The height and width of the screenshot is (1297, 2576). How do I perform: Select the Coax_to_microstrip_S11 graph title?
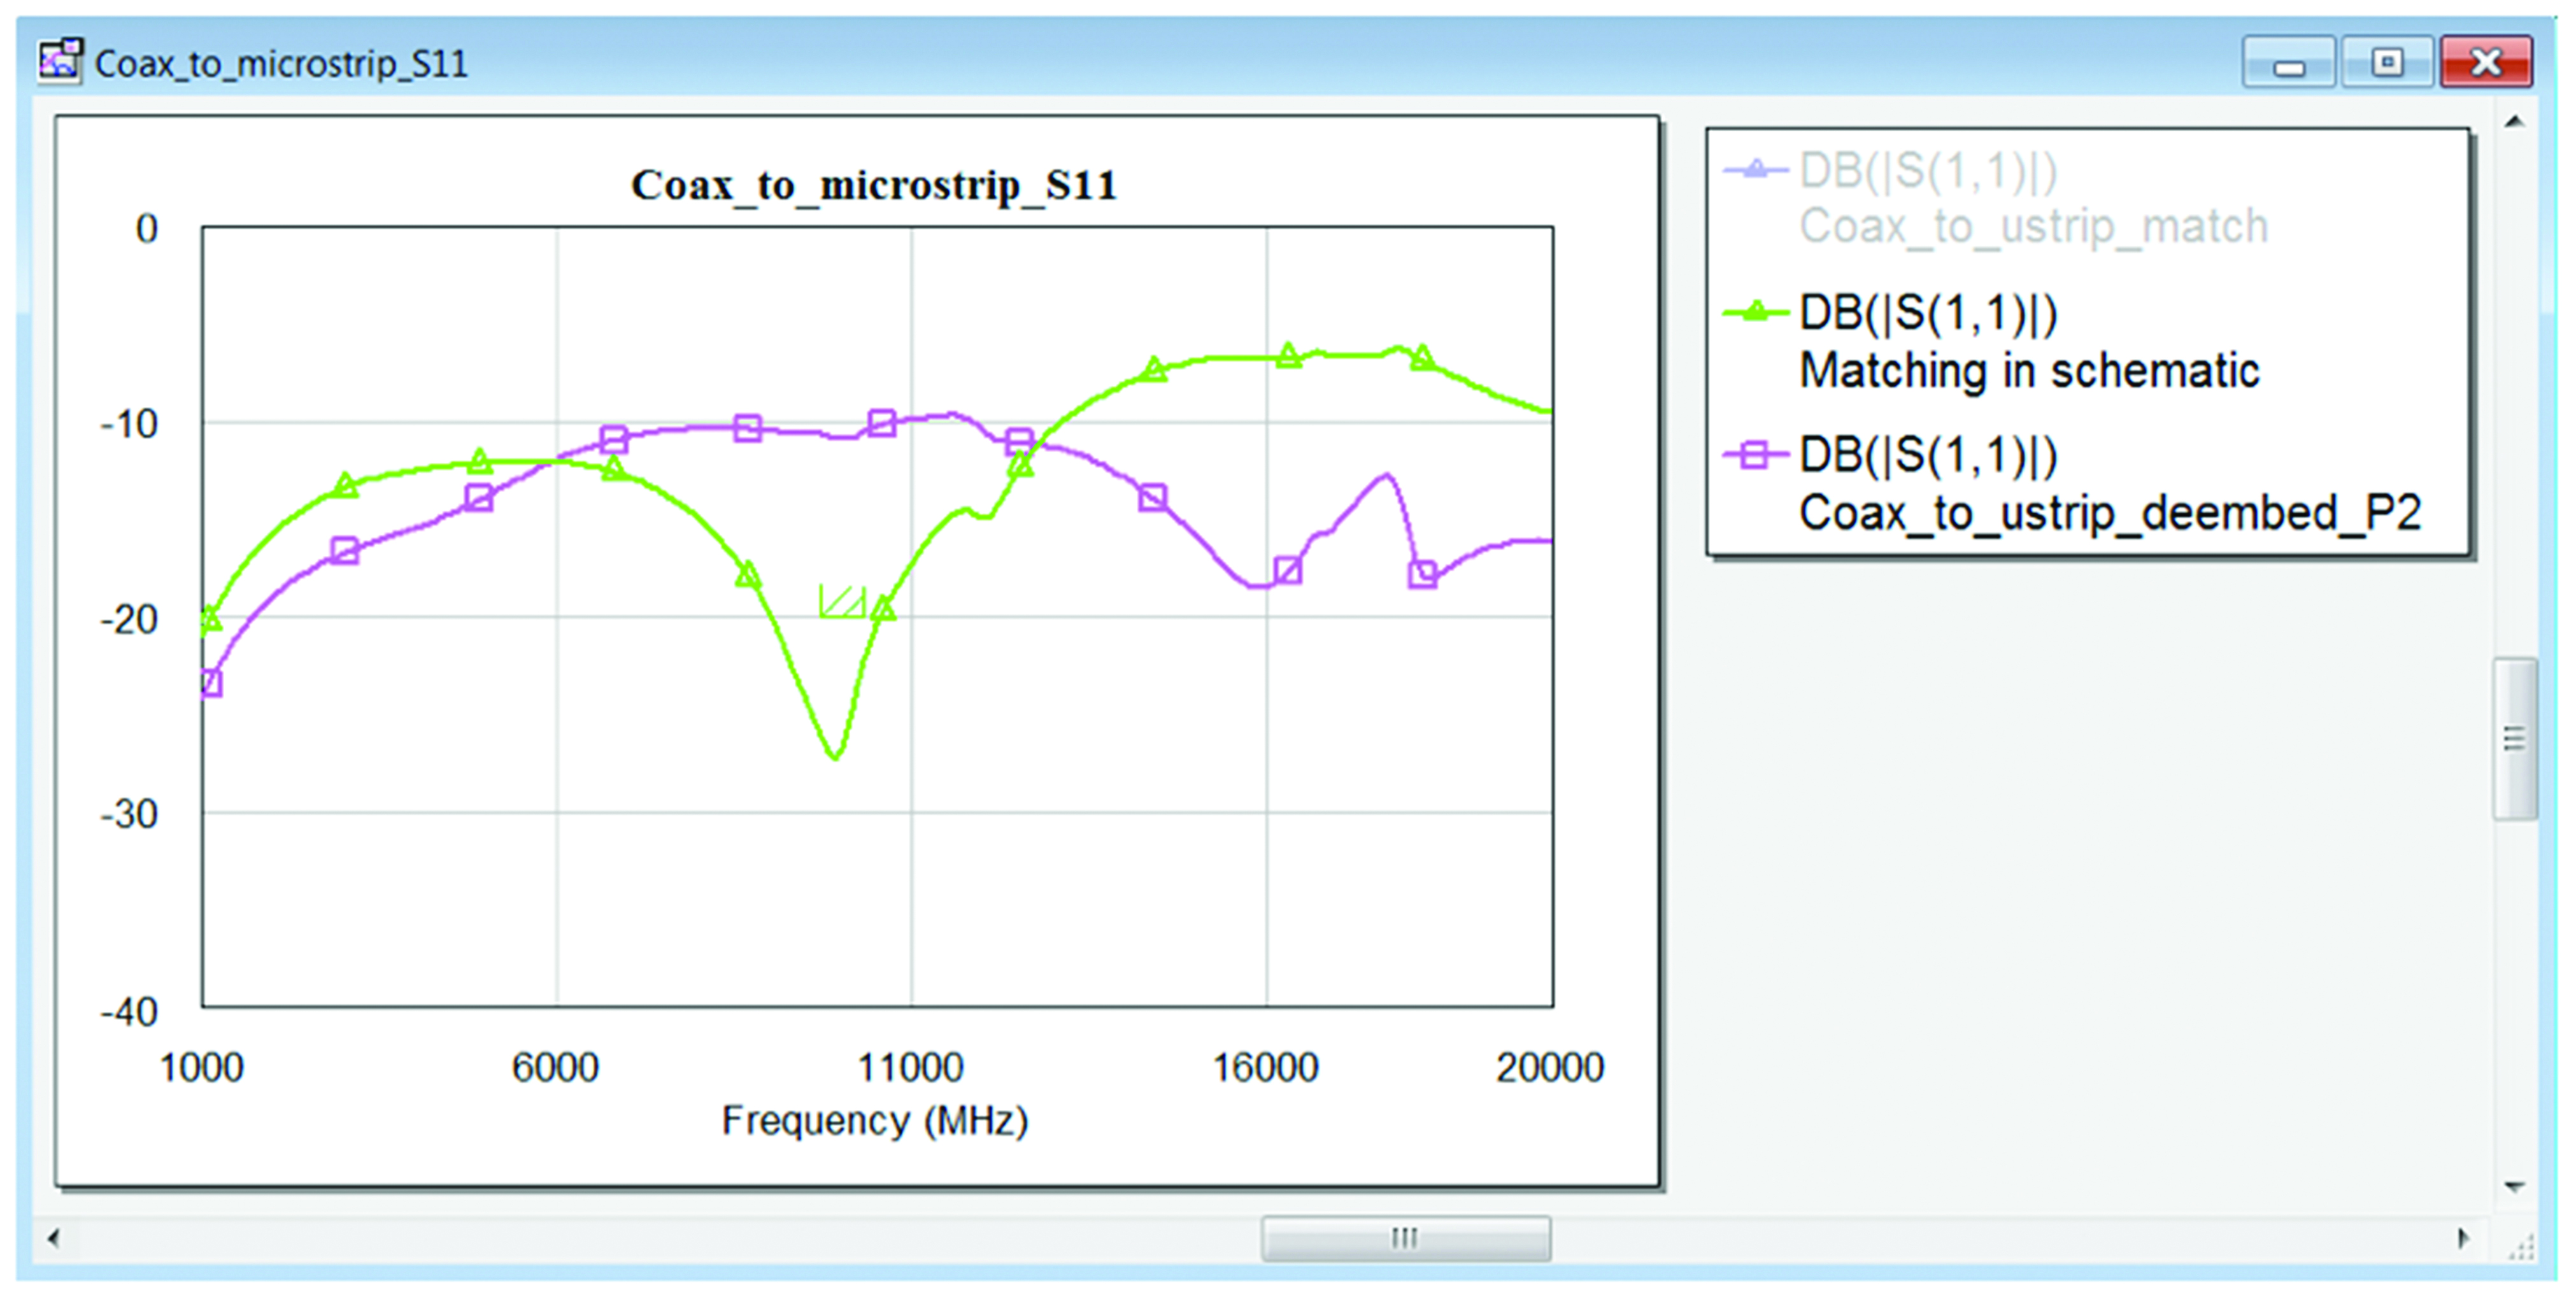click(873, 185)
